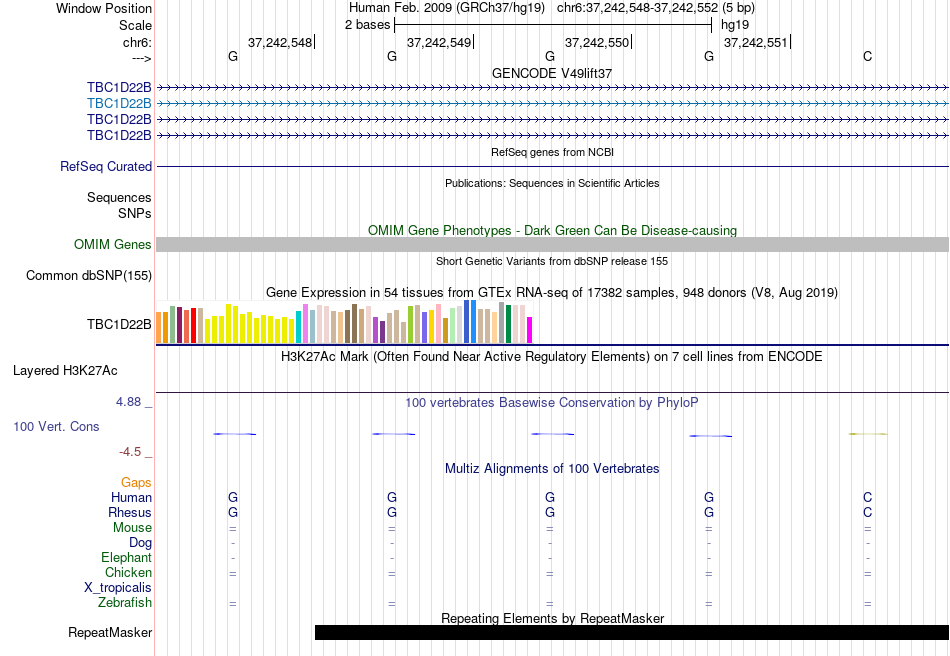This screenshot has width=950, height=656.
Task: Click the 'RepeatMasker' track label
Action: click(x=110, y=632)
